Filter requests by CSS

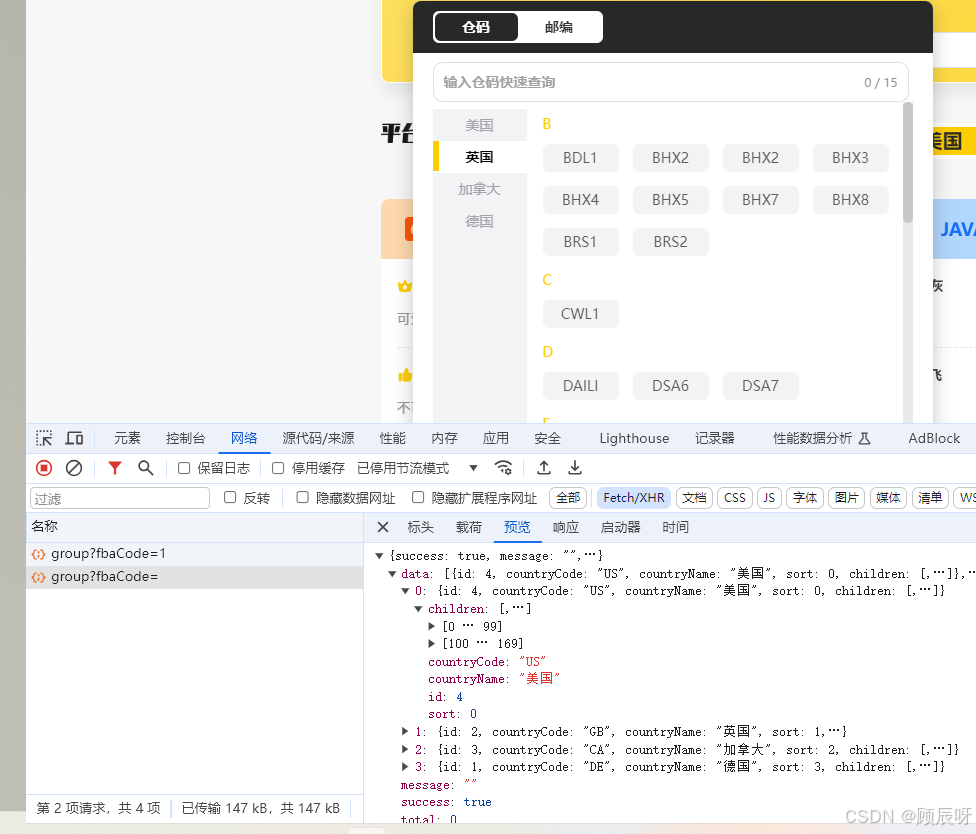point(735,498)
